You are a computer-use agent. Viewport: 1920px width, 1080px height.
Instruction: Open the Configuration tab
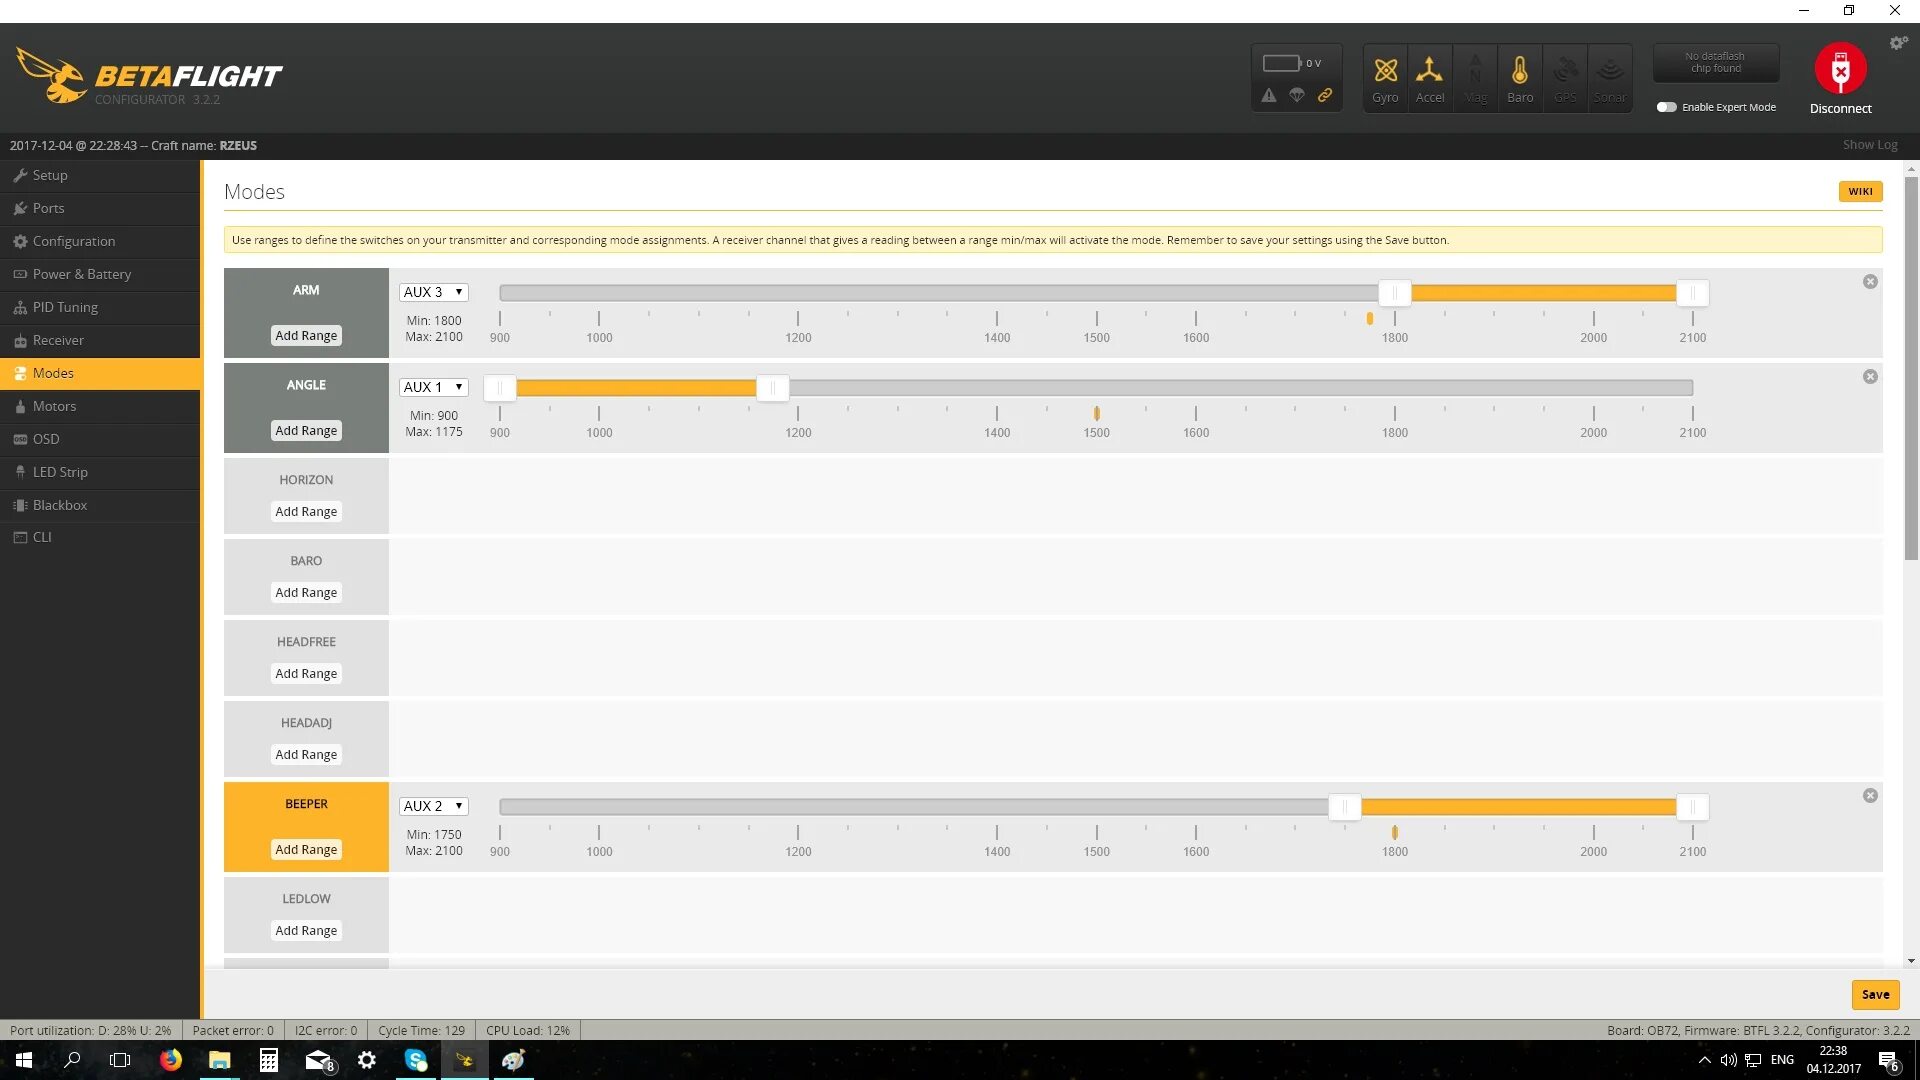tap(100, 241)
